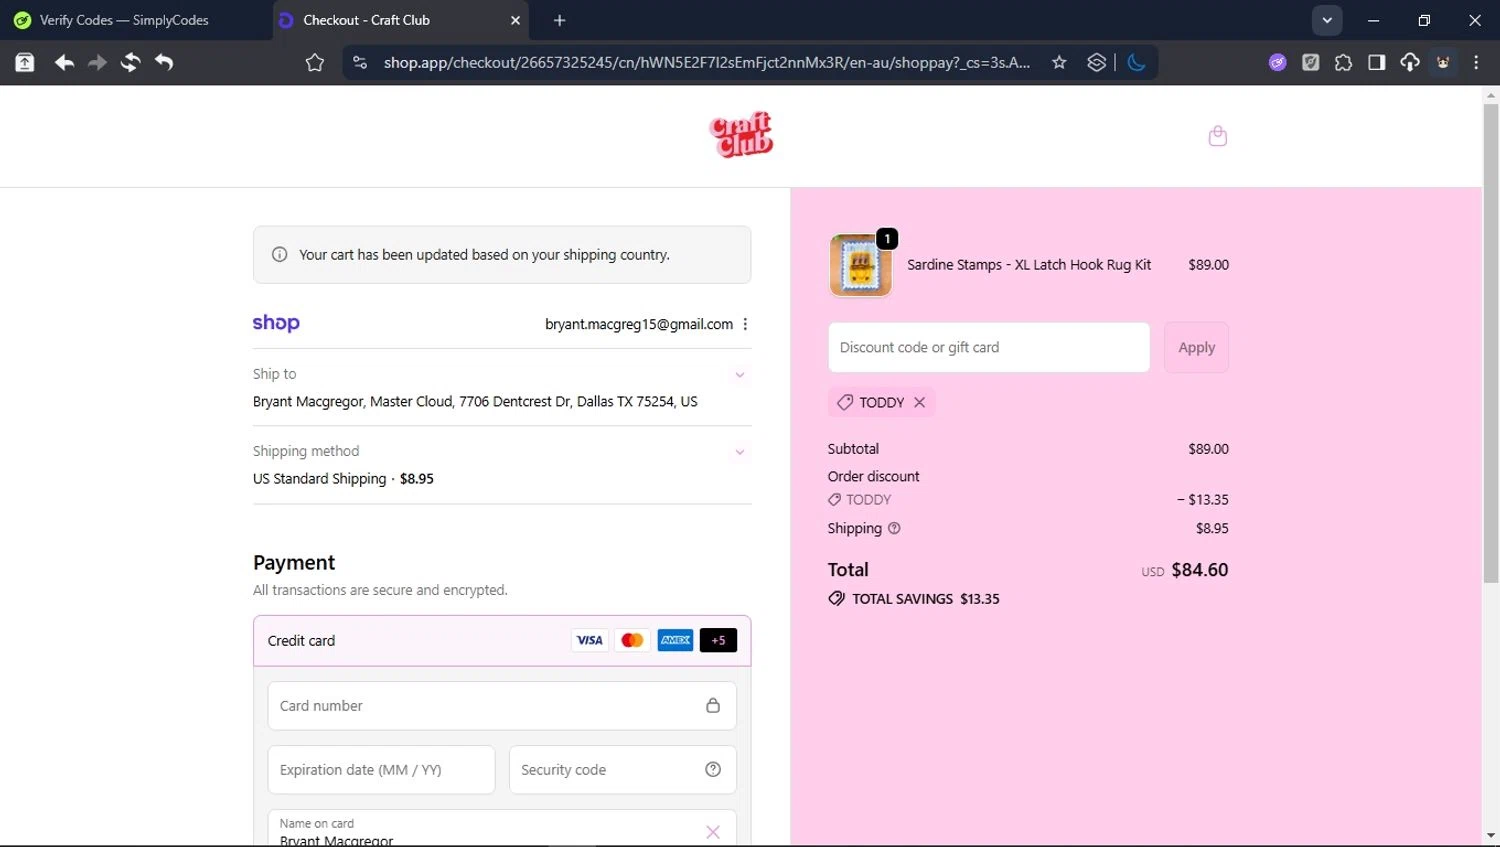Viewport: 1500px width, 847px height.
Task: Bookmark this page with the star in address bar
Action: coord(1059,62)
